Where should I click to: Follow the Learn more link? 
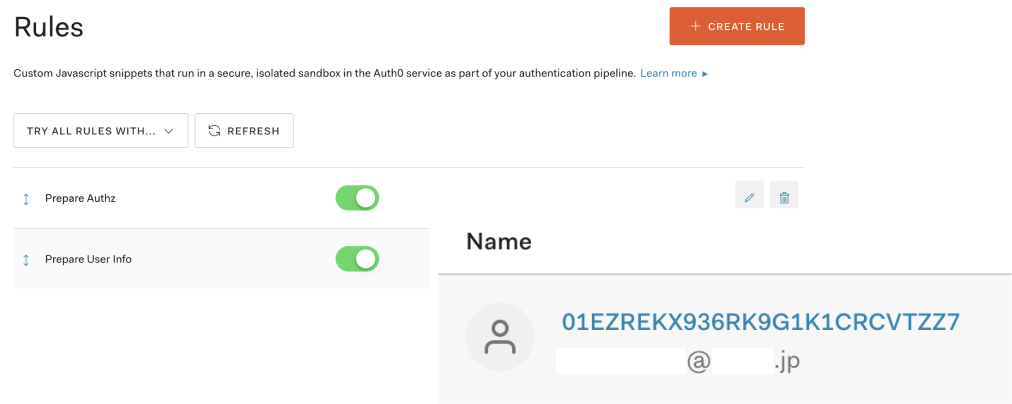click(x=669, y=74)
